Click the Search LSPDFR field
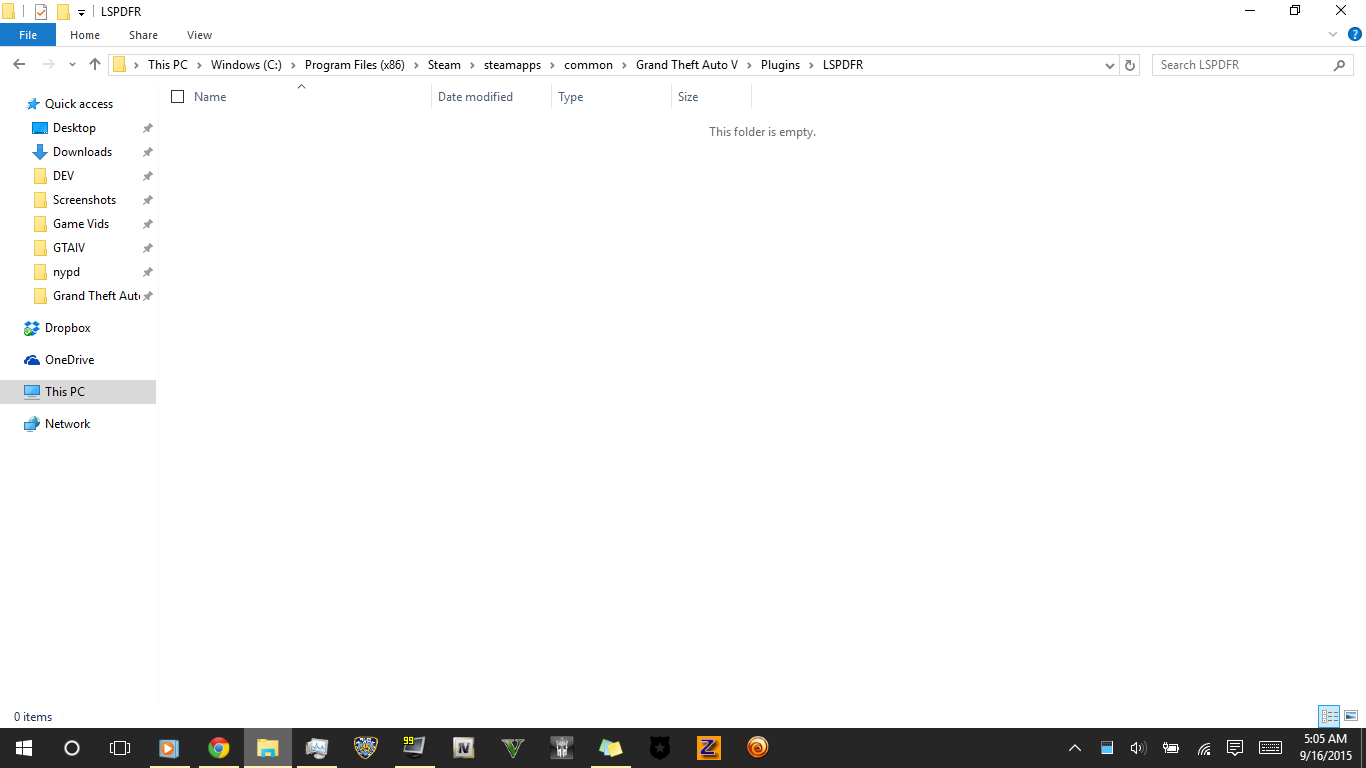 tap(1253, 65)
